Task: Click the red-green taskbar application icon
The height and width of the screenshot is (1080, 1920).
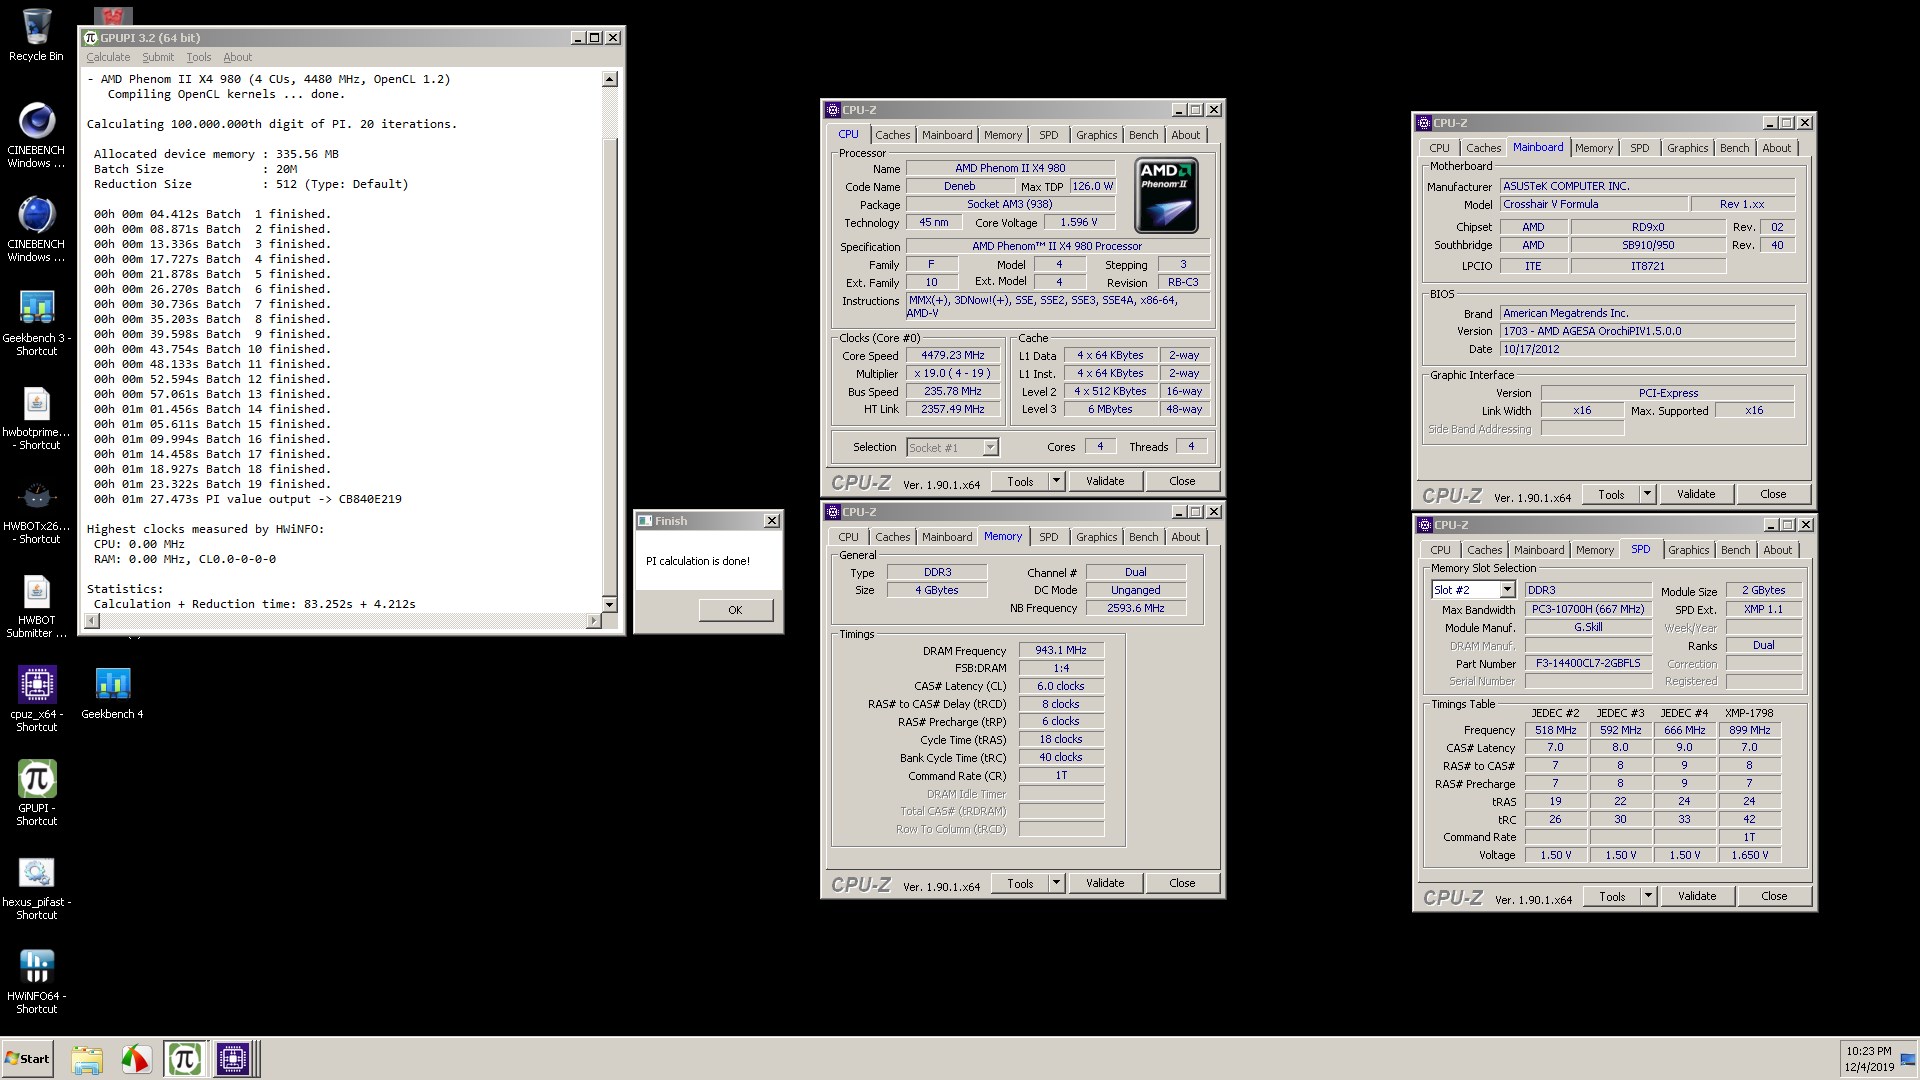Action: 136,1059
